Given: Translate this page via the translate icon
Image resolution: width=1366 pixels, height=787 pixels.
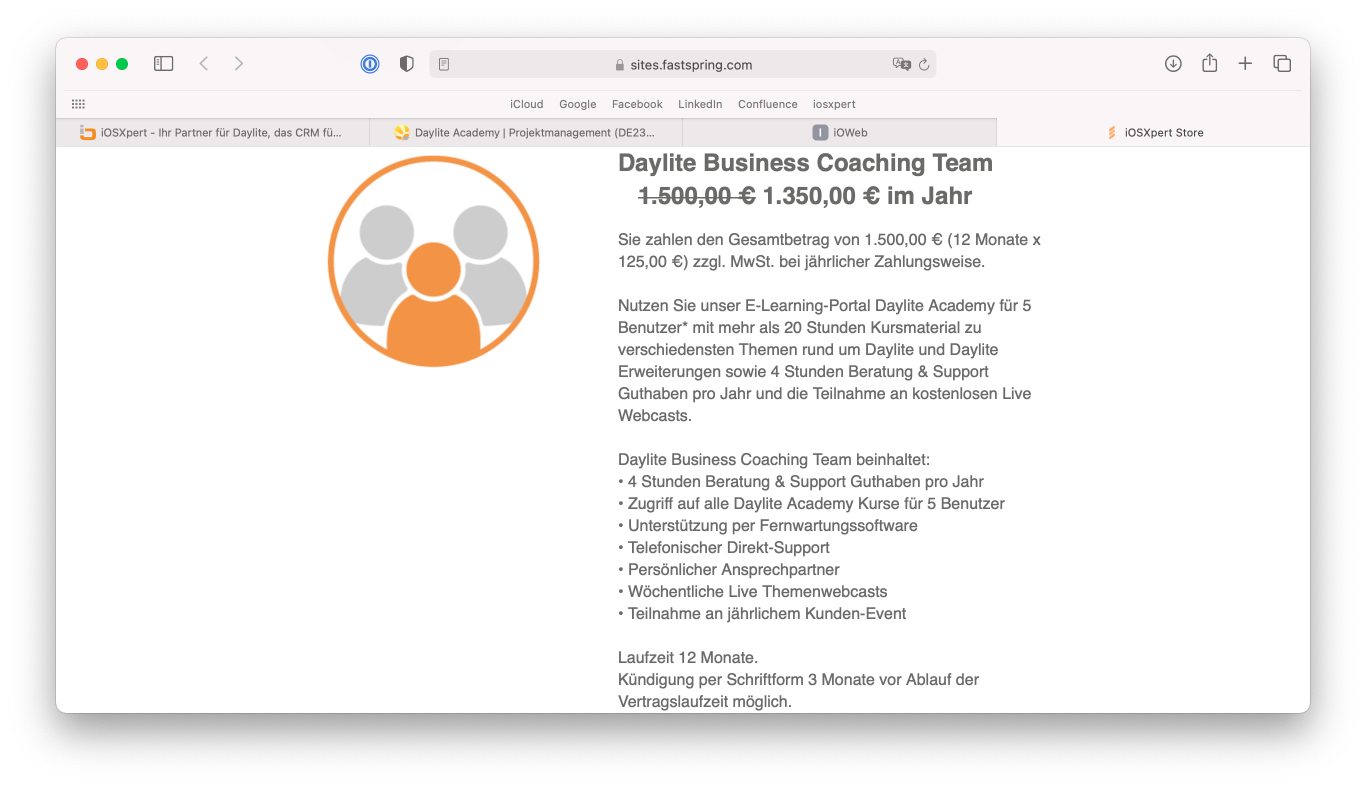Looking at the screenshot, I should coord(901,64).
